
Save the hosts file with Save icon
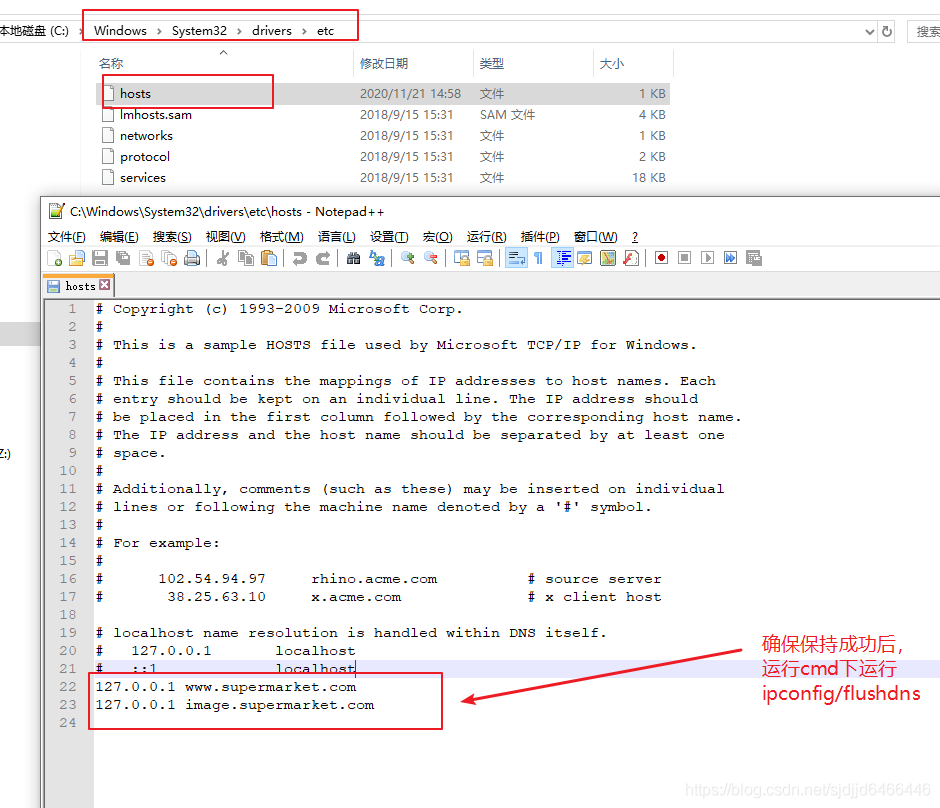point(100,258)
